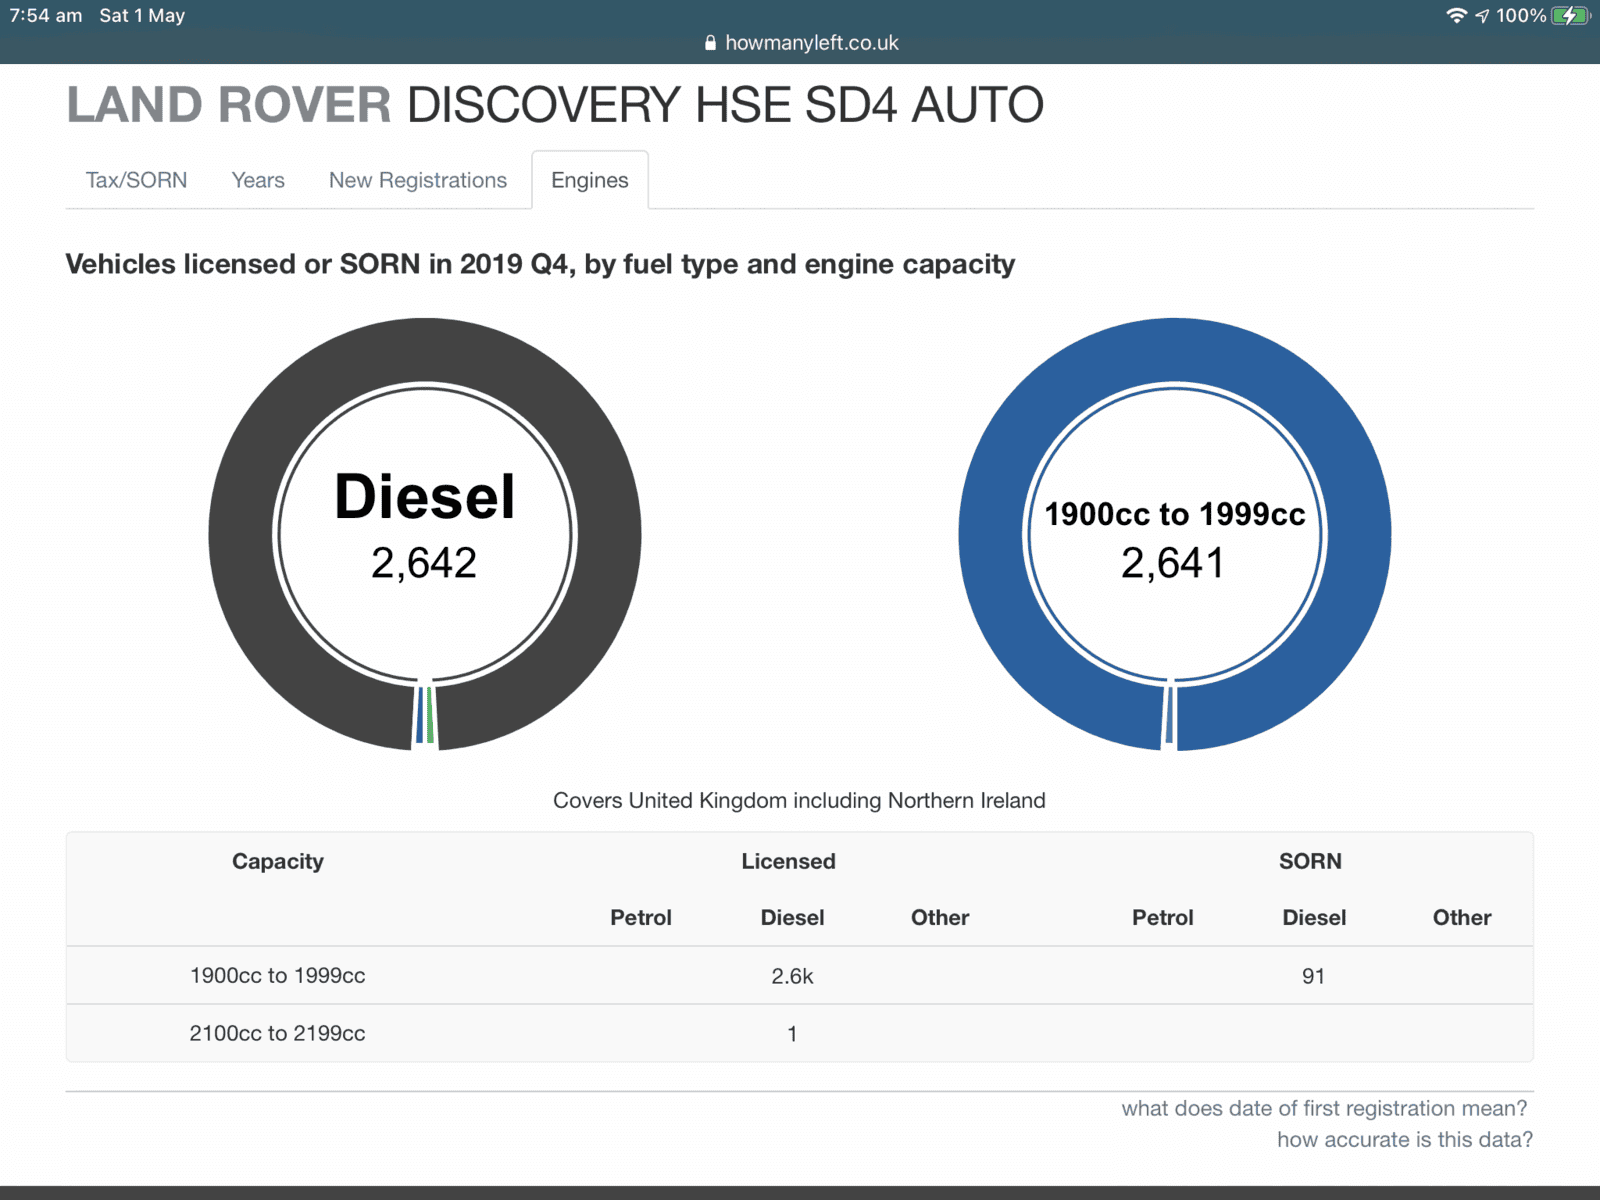Click the 91 SORN diesel cell
1600x1200 pixels.
tap(1314, 976)
